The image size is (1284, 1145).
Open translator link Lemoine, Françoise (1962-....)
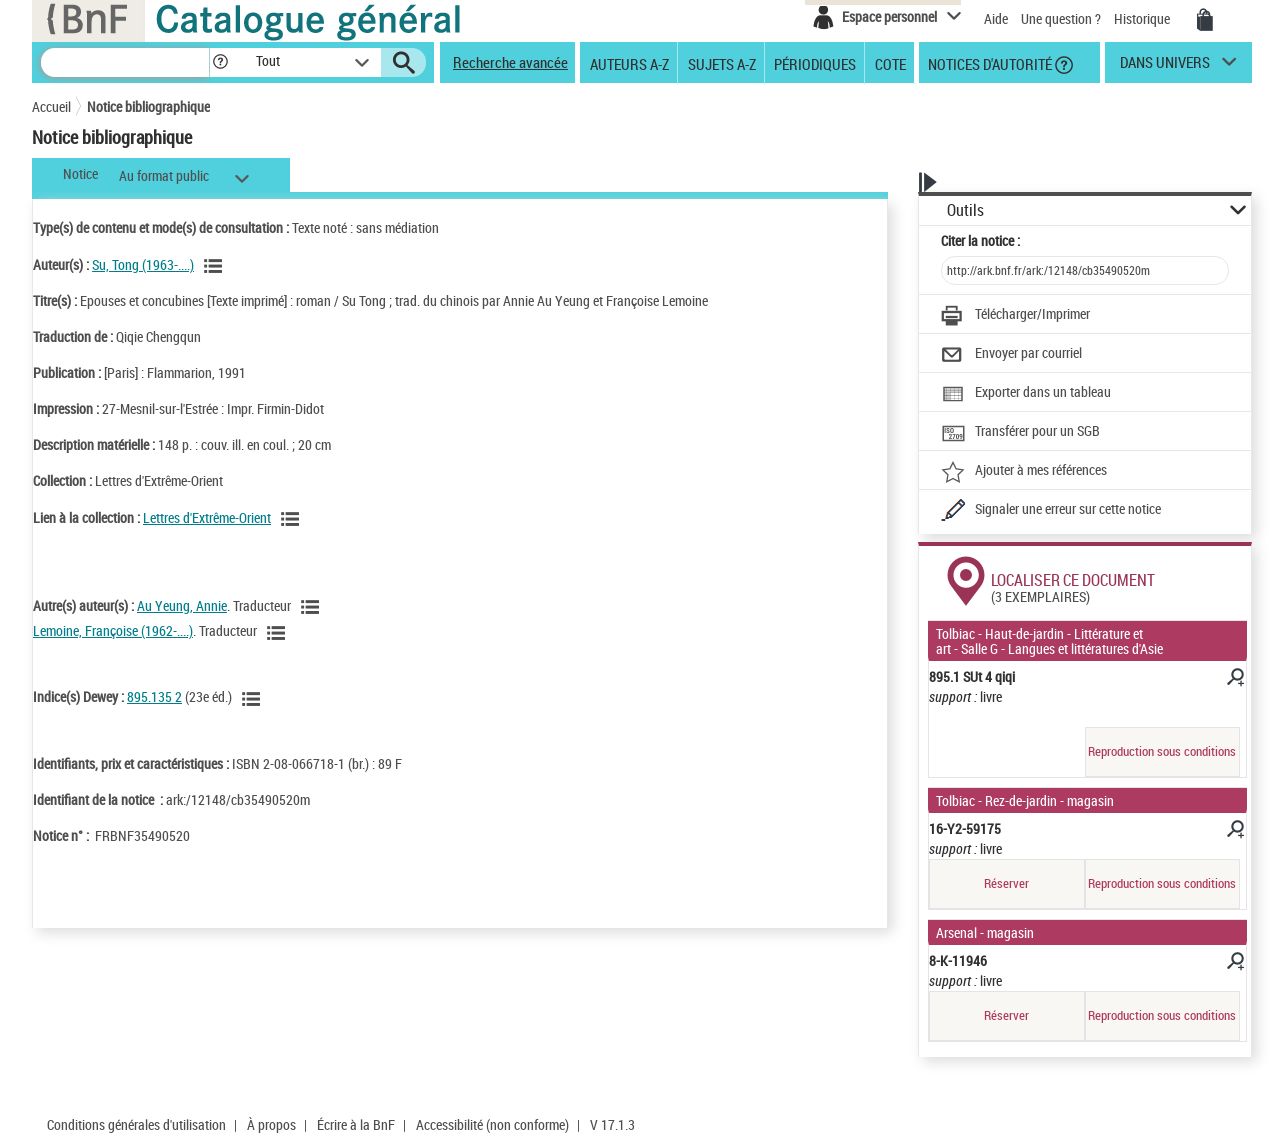[113, 631]
